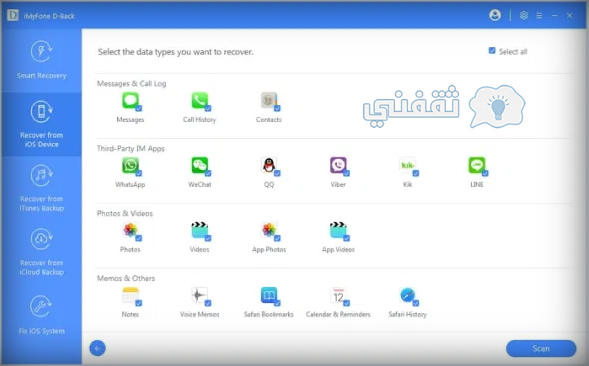
Task: Select the WhatsApp data type icon
Action: [x=130, y=165]
